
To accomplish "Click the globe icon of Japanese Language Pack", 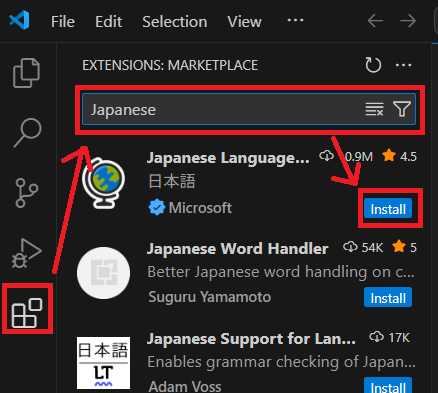I will click(x=103, y=183).
